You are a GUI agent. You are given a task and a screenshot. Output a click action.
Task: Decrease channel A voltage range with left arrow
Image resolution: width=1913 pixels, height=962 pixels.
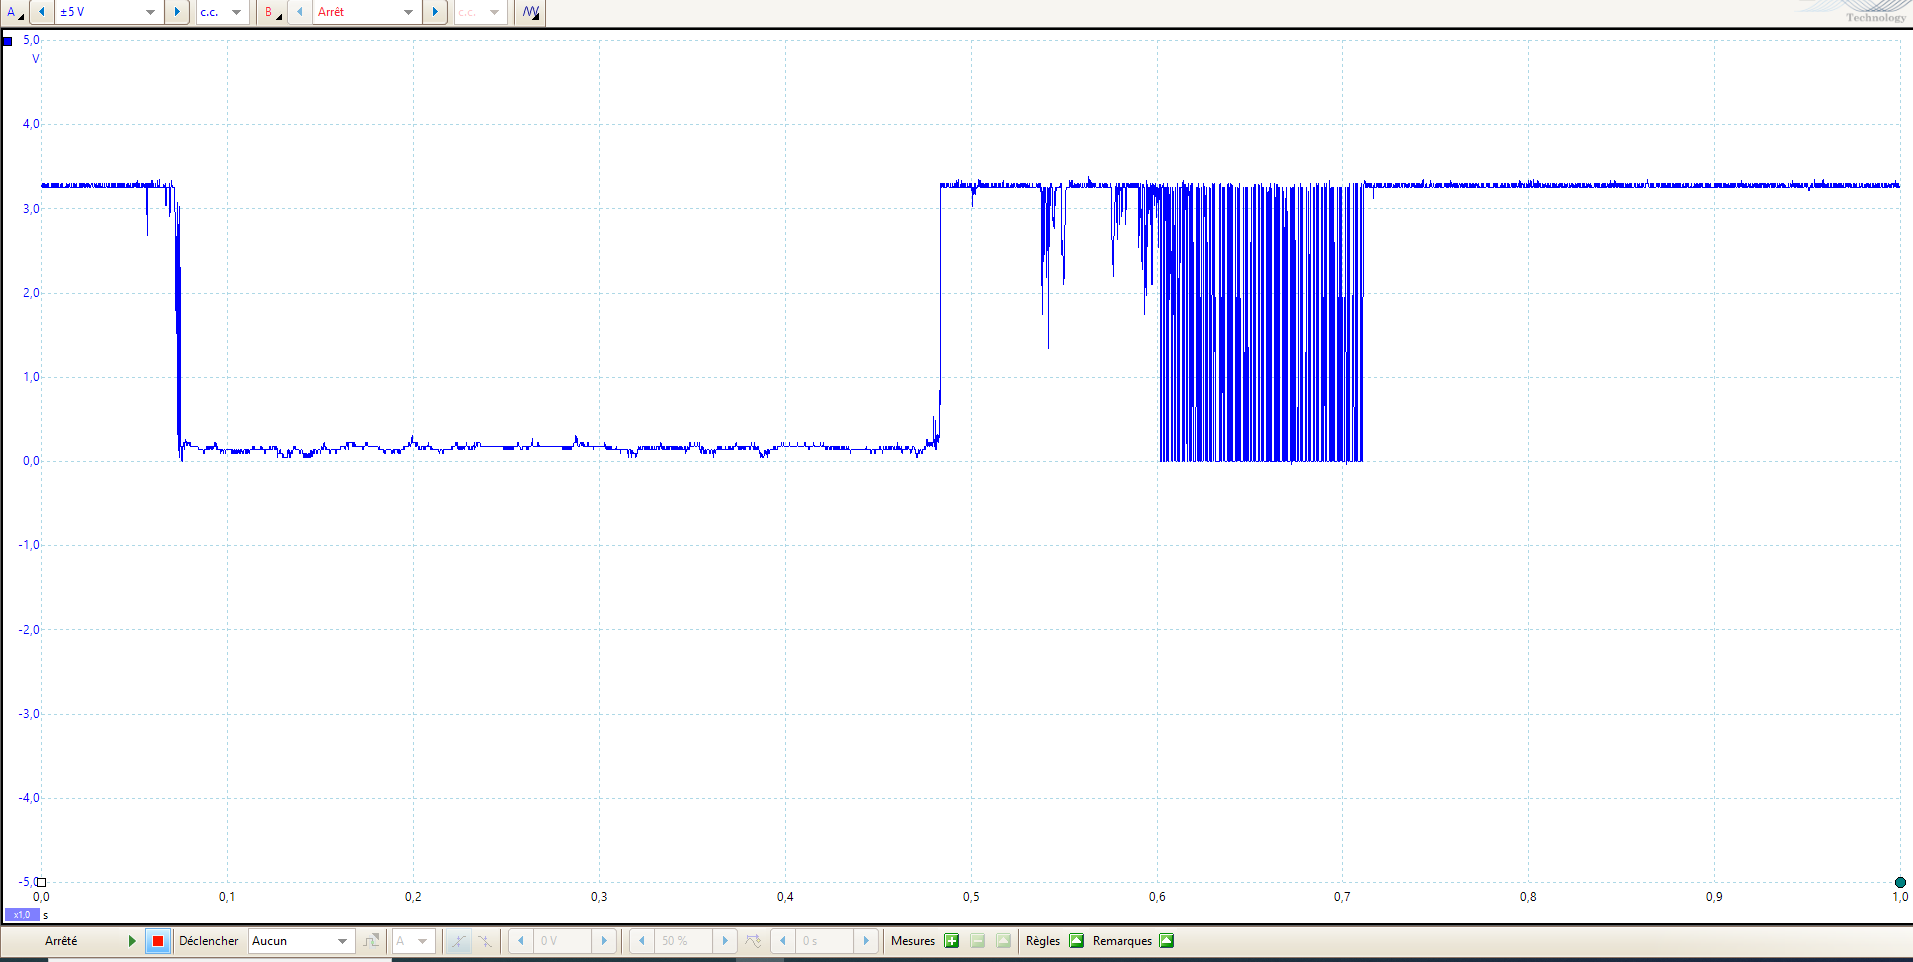click(x=42, y=12)
